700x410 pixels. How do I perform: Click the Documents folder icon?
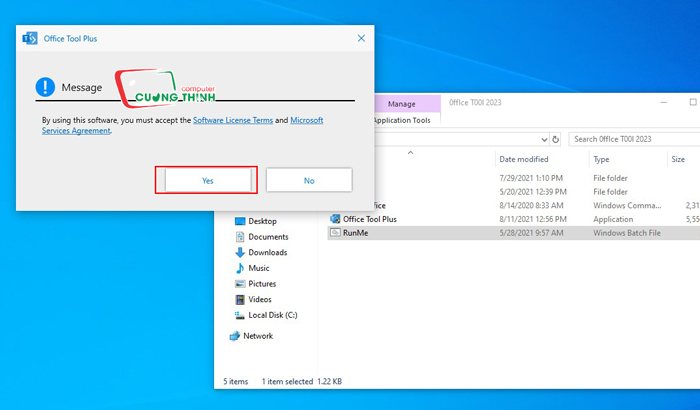point(240,237)
